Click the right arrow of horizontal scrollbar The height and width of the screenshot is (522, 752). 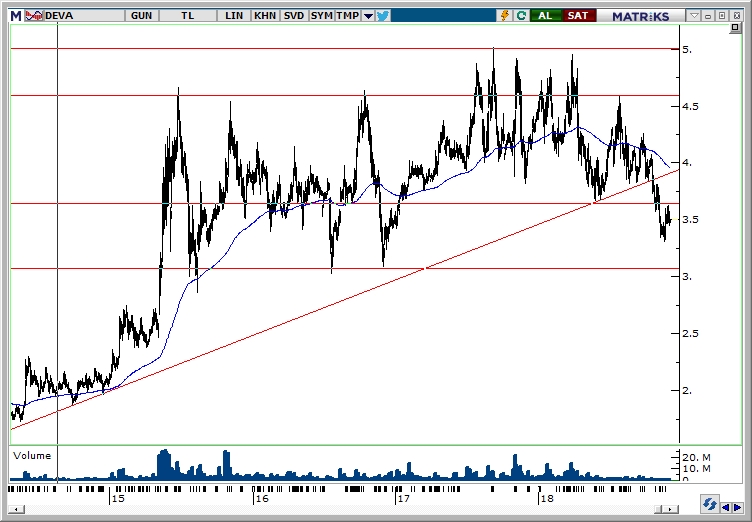click(672, 509)
